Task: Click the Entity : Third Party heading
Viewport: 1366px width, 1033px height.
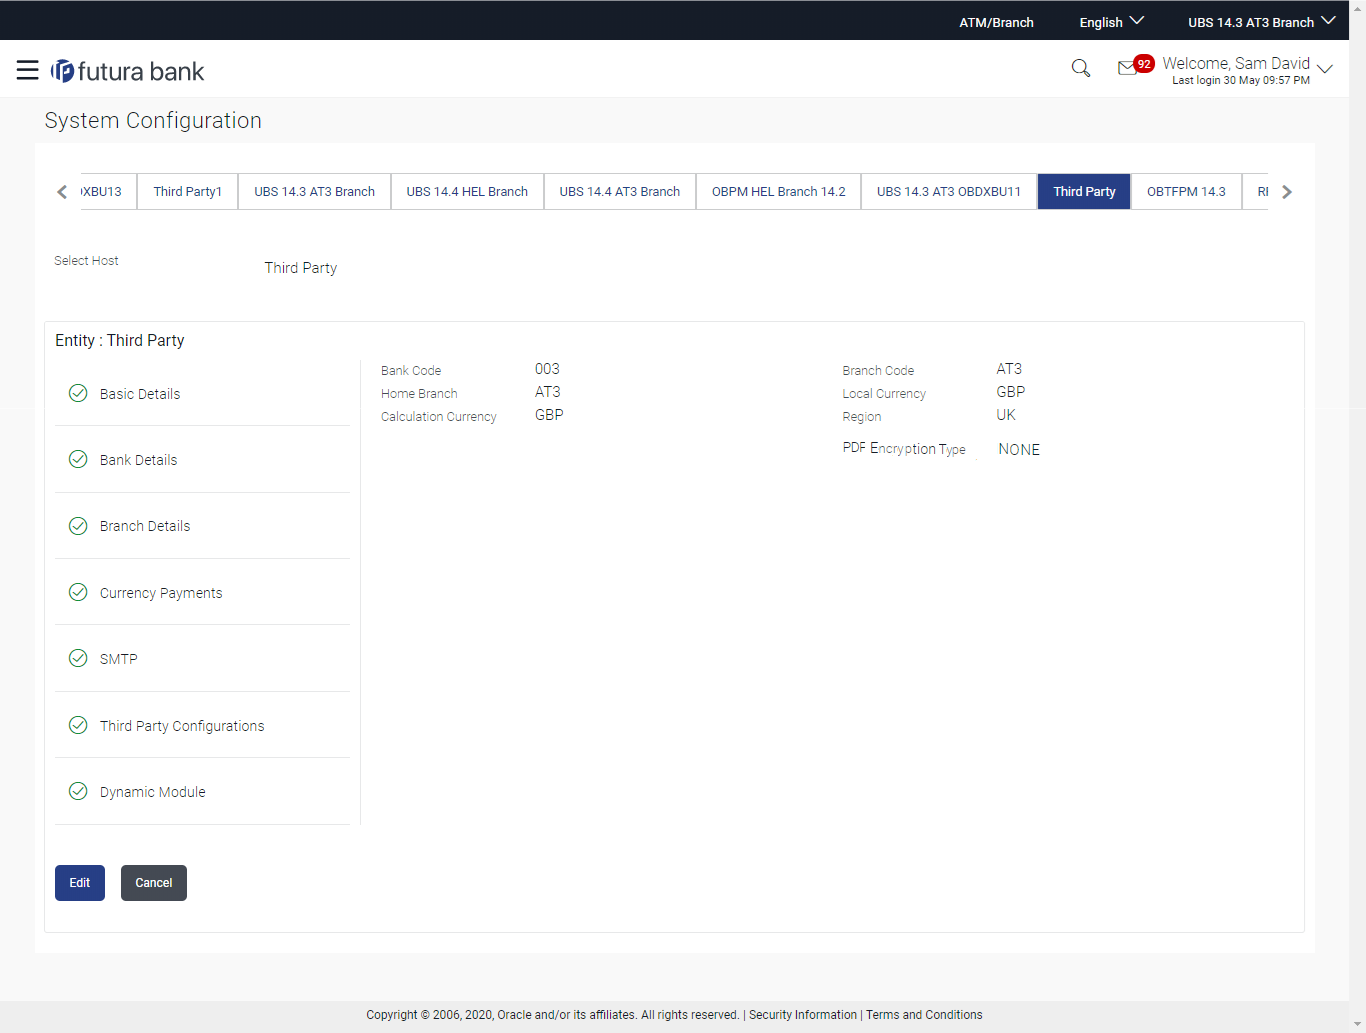Action: pyautogui.click(x=120, y=341)
